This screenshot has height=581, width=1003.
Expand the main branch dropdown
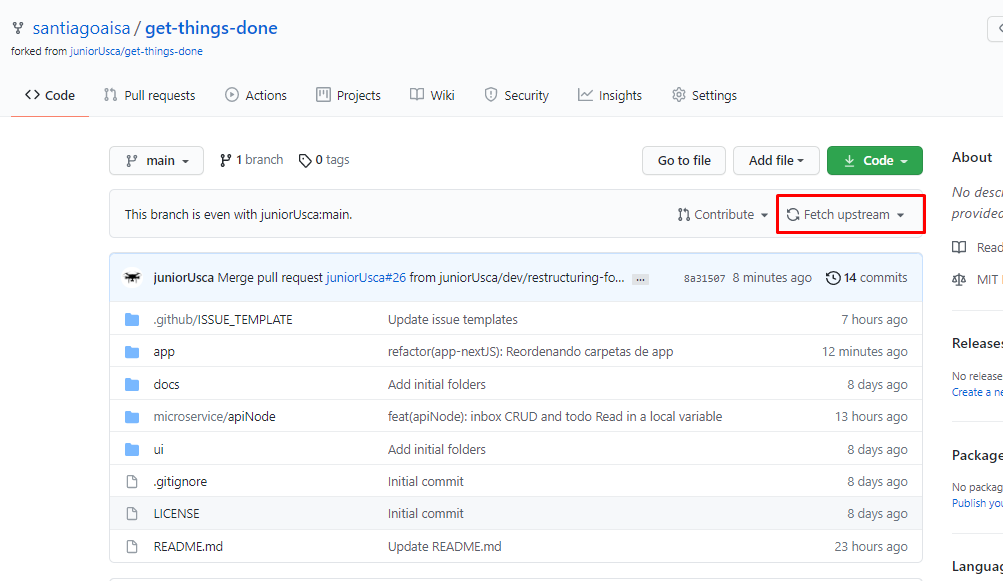point(157,161)
